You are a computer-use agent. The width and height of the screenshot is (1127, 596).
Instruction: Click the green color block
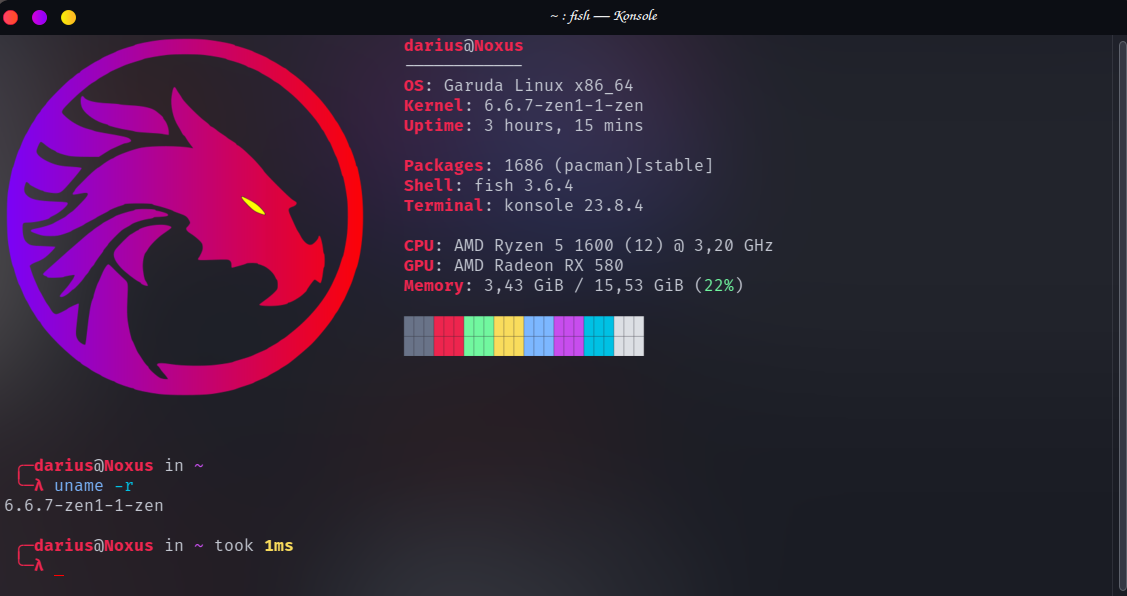(479, 336)
